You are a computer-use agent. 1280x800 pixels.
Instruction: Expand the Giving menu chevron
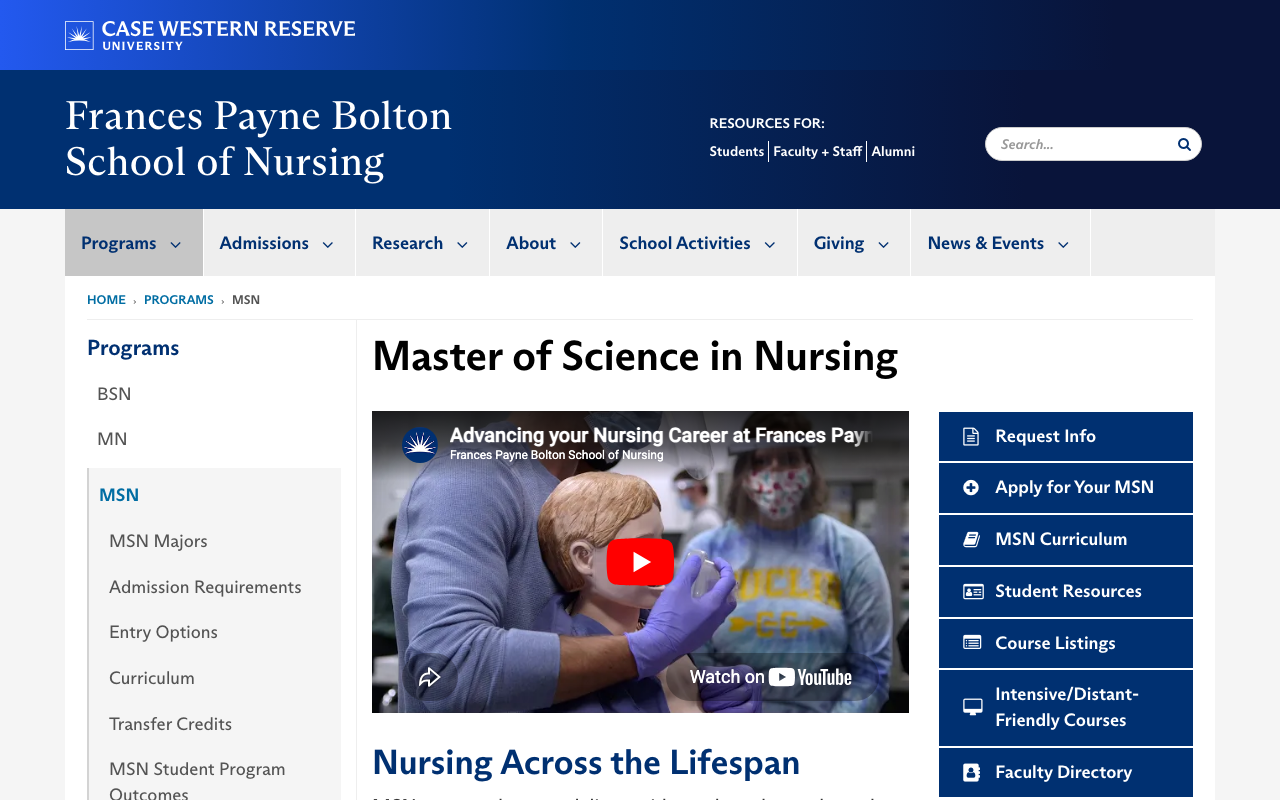[883, 244]
